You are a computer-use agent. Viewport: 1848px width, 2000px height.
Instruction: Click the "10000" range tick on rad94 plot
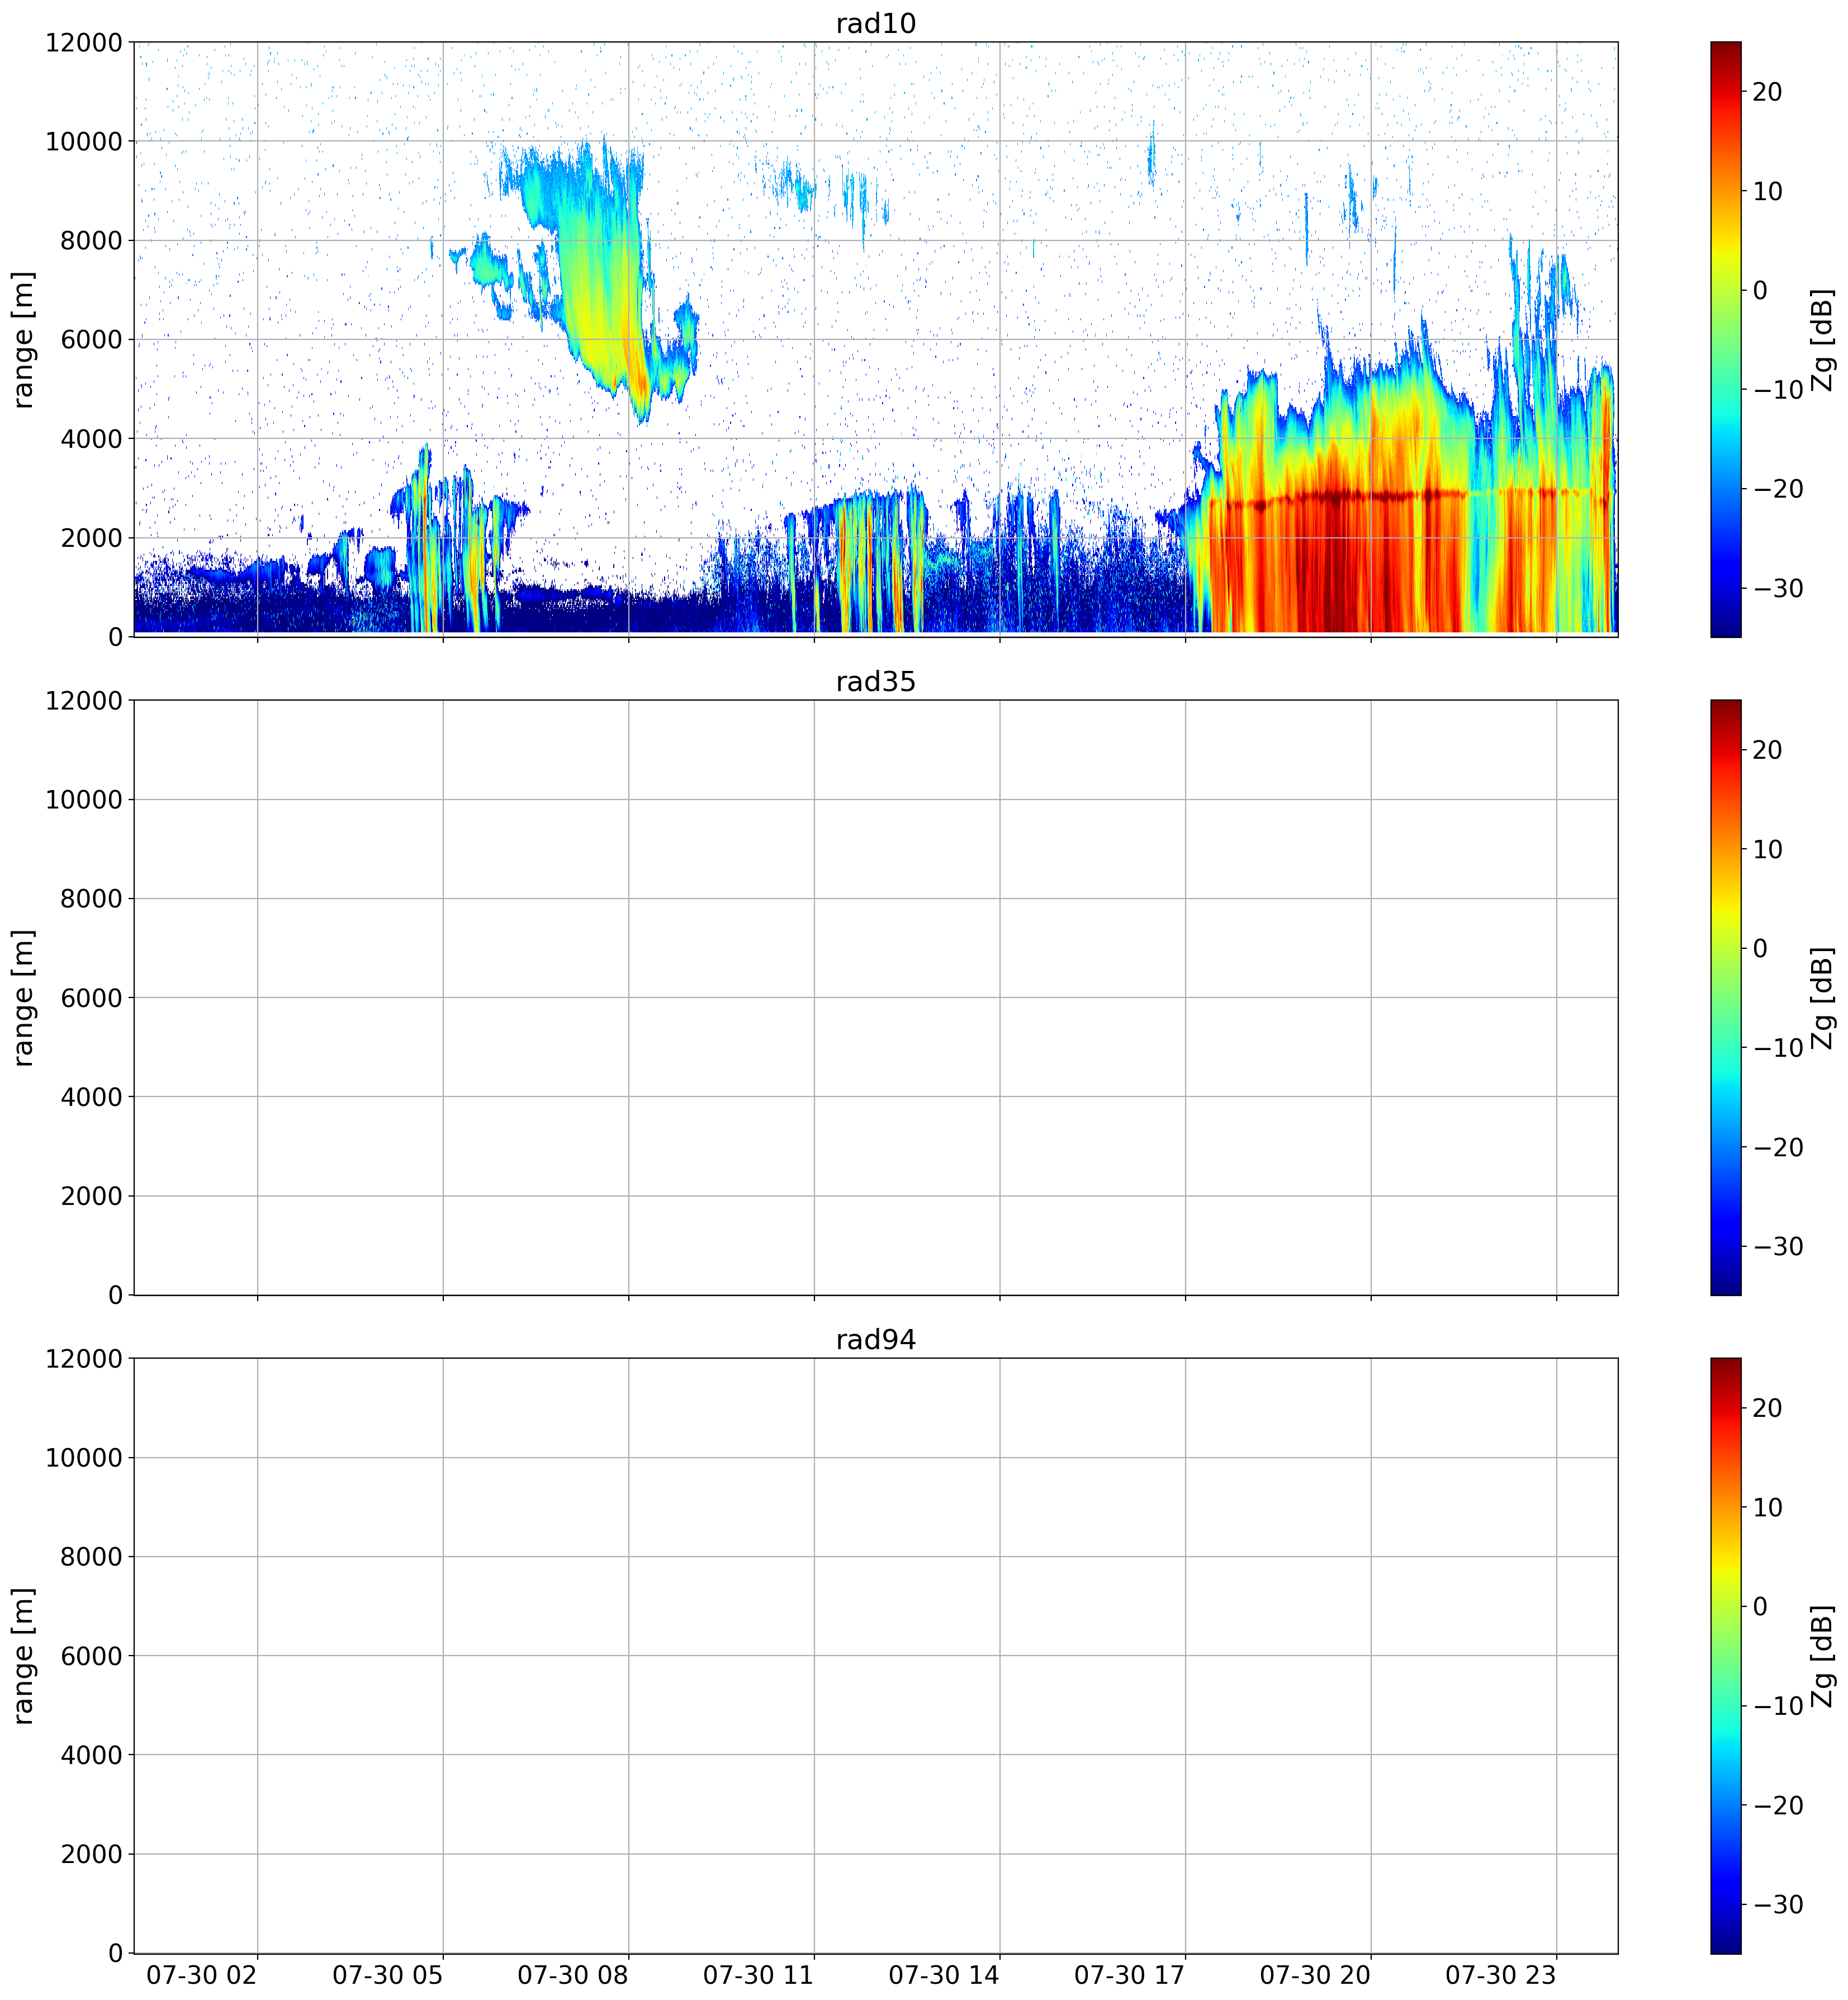coord(84,1458)
